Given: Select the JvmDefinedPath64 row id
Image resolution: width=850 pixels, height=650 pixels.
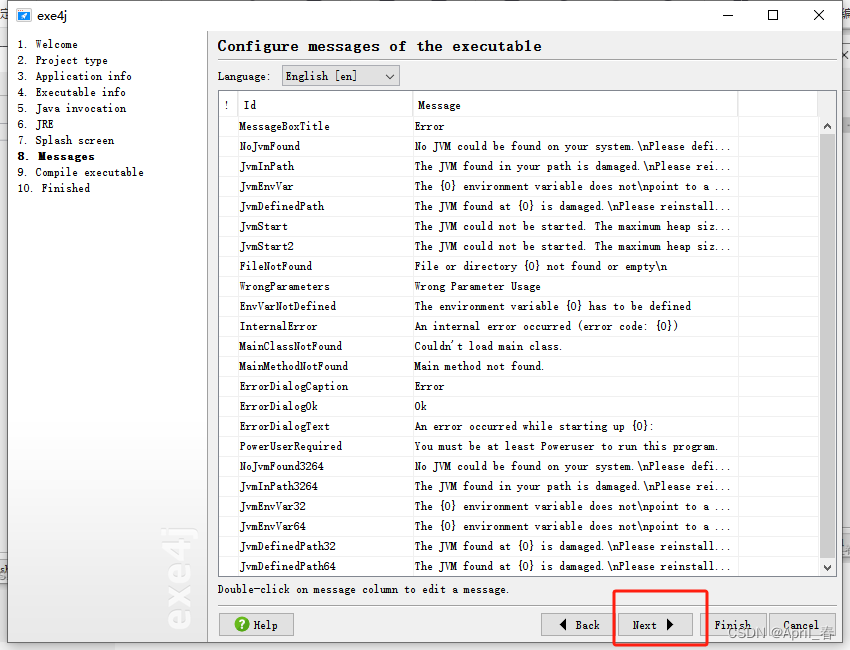Looking at the screenshot, I should pos(287,567).
